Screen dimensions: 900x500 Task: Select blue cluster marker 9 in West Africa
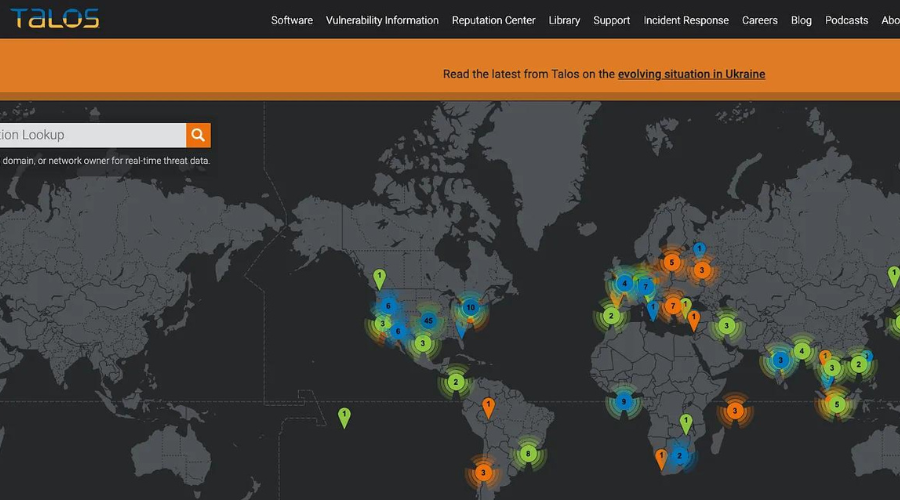pos(624,401)
